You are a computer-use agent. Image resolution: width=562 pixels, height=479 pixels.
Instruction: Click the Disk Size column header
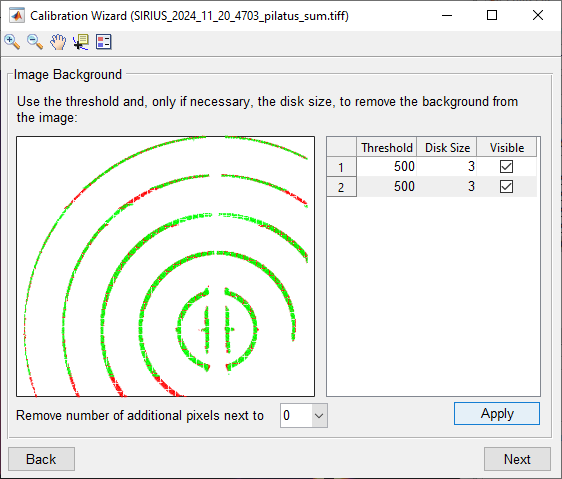pos(447,147)
